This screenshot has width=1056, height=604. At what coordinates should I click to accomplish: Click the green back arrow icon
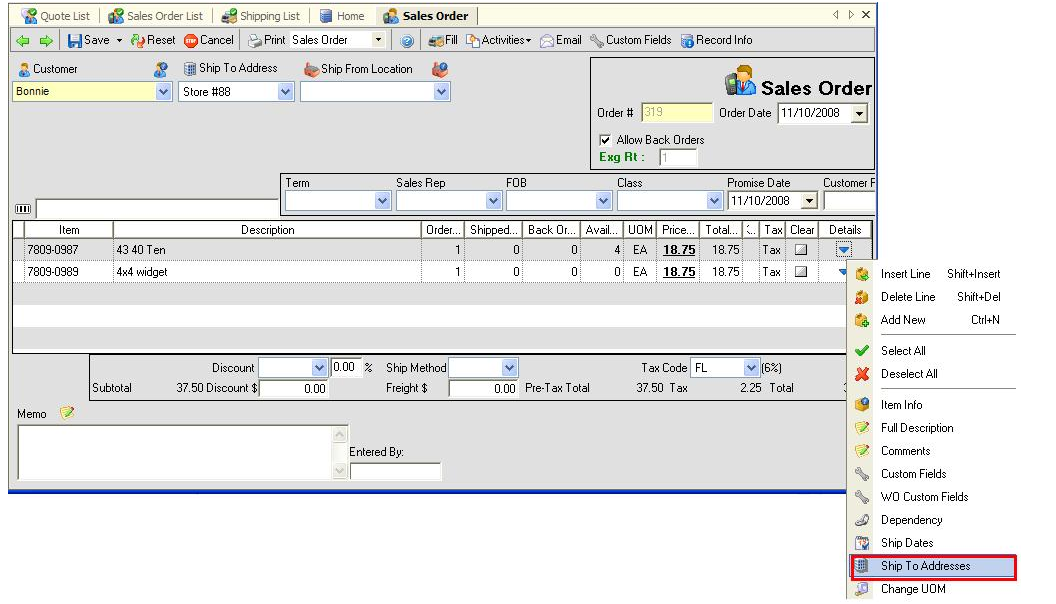point(23,41)
